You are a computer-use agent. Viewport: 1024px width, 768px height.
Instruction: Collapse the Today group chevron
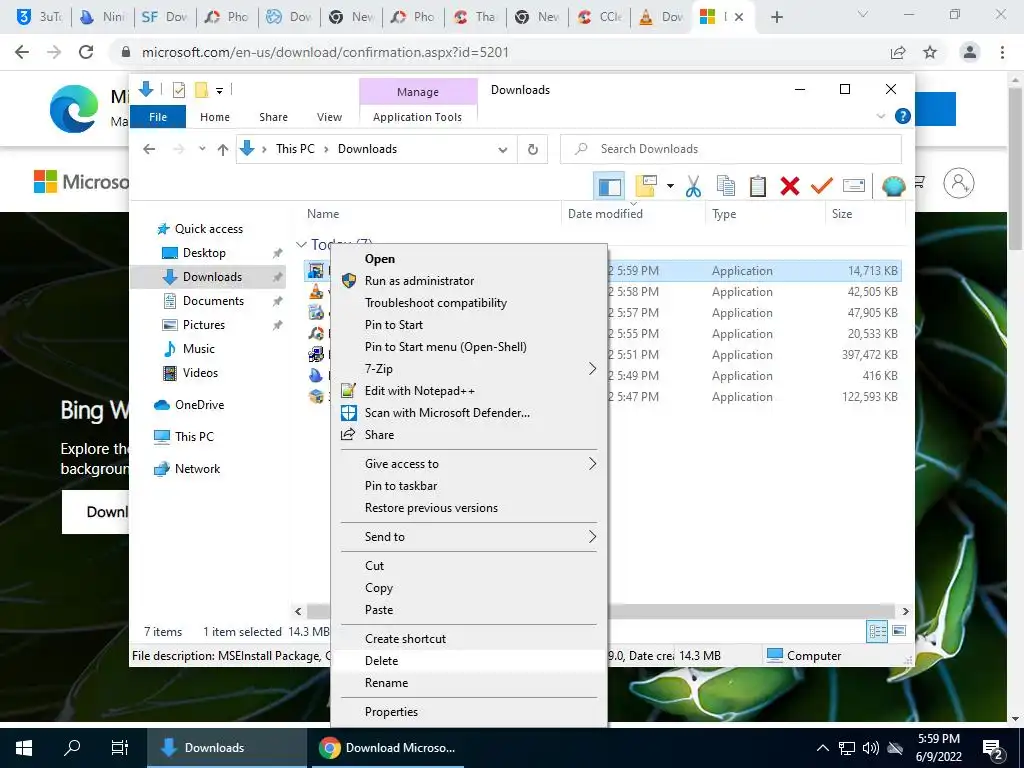pyautogui.click(x=301, y=245)
